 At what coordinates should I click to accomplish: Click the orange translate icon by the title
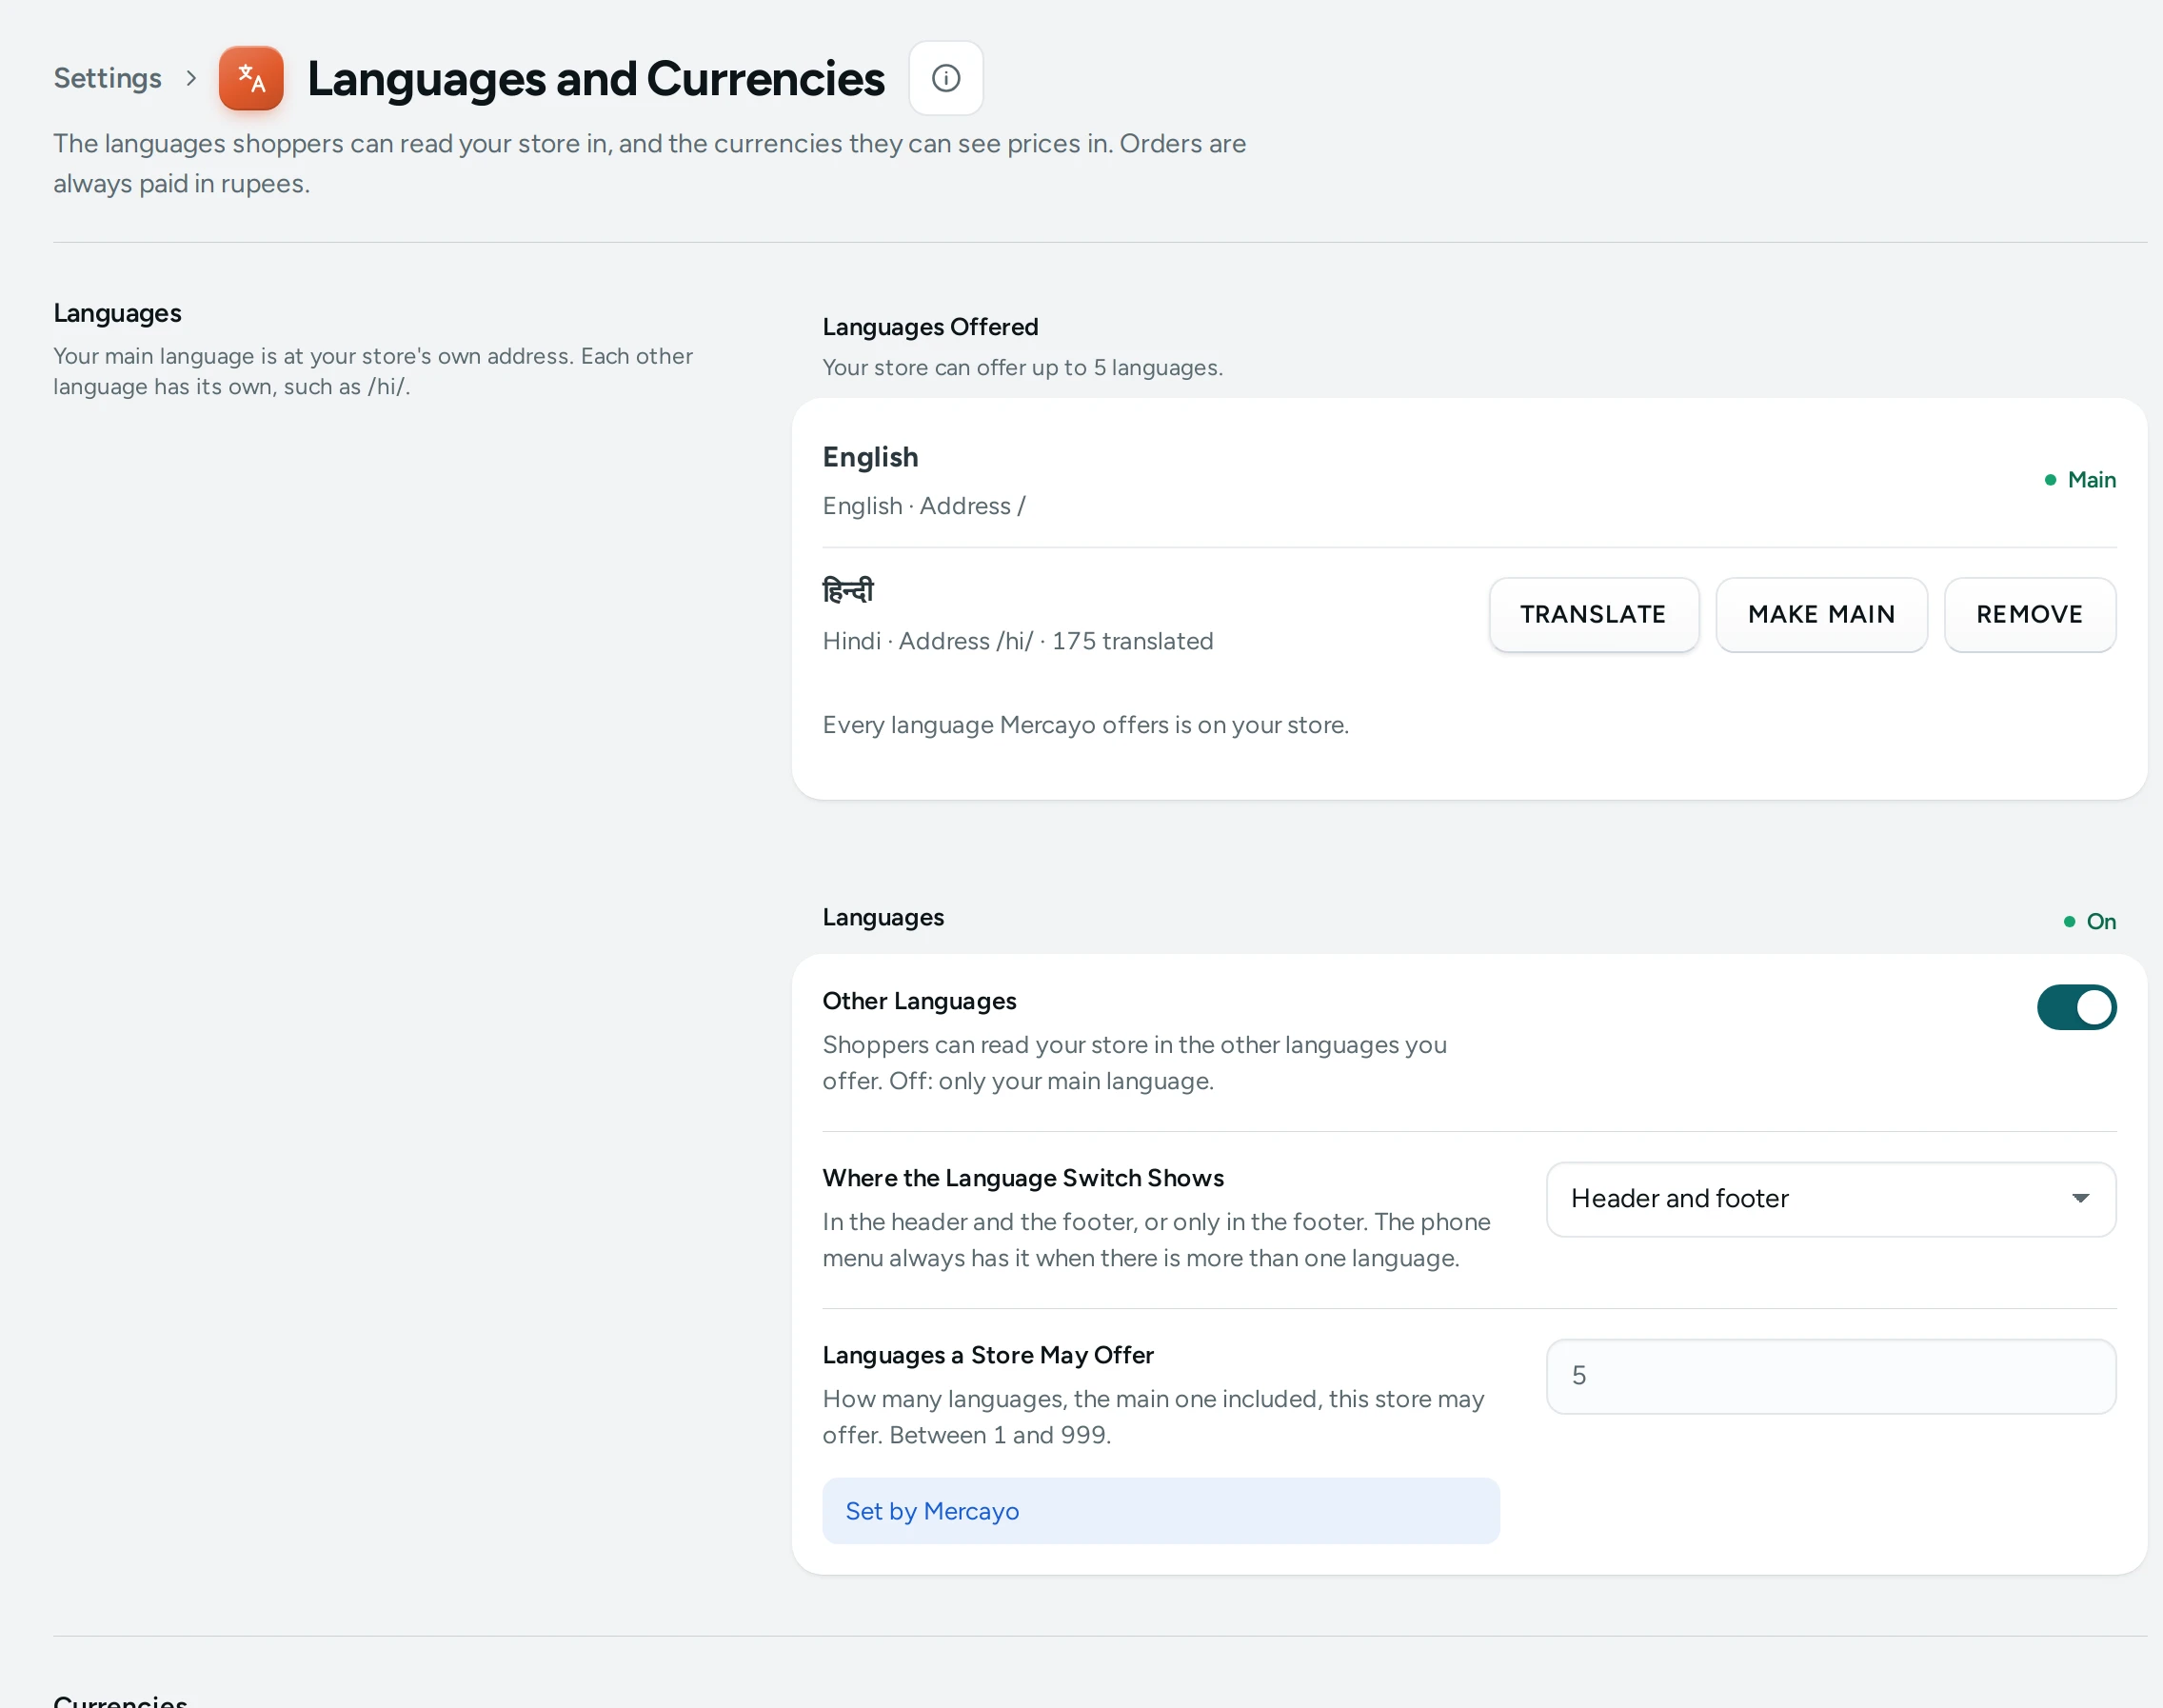(251, 78)
